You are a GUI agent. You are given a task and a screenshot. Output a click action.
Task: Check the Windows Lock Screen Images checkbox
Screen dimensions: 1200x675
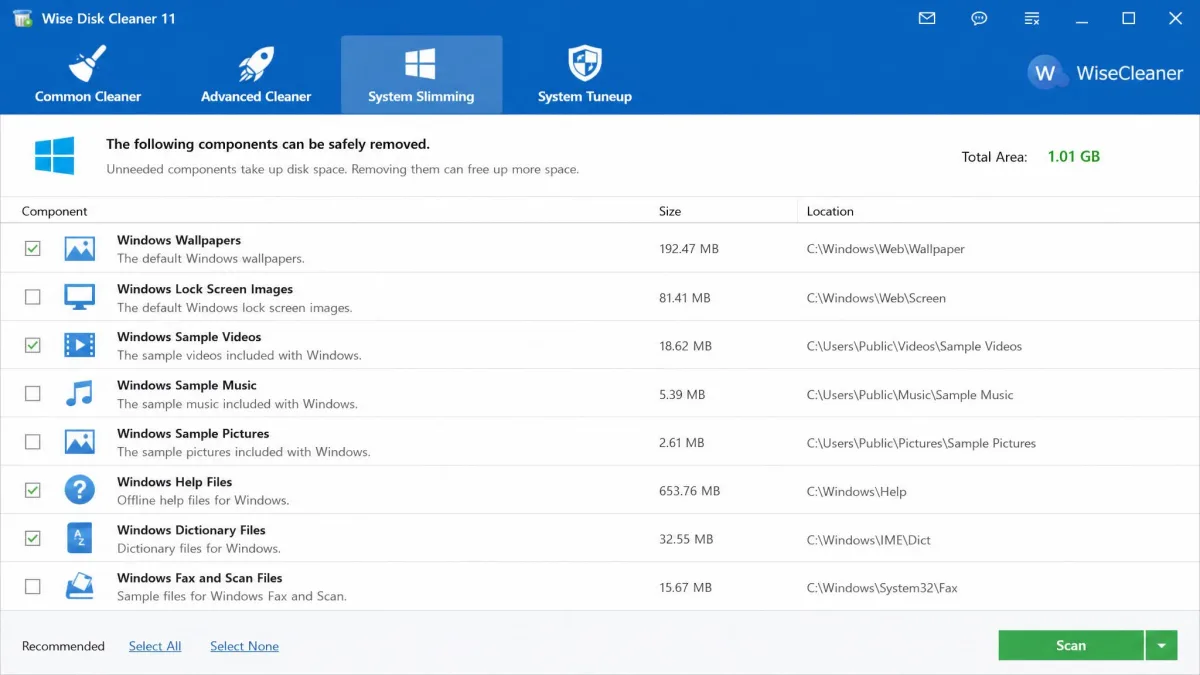(x=33, y=297)
